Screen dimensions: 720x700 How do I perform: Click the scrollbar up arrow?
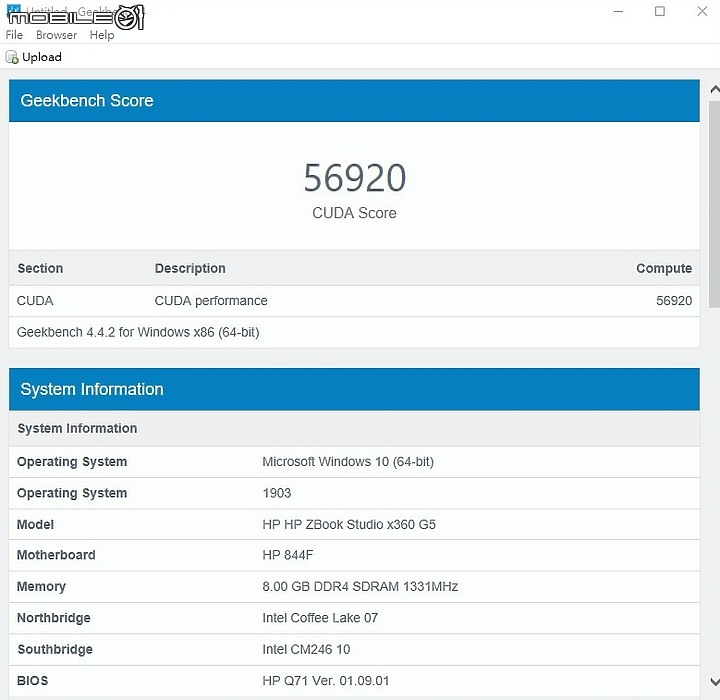point(714,90)
